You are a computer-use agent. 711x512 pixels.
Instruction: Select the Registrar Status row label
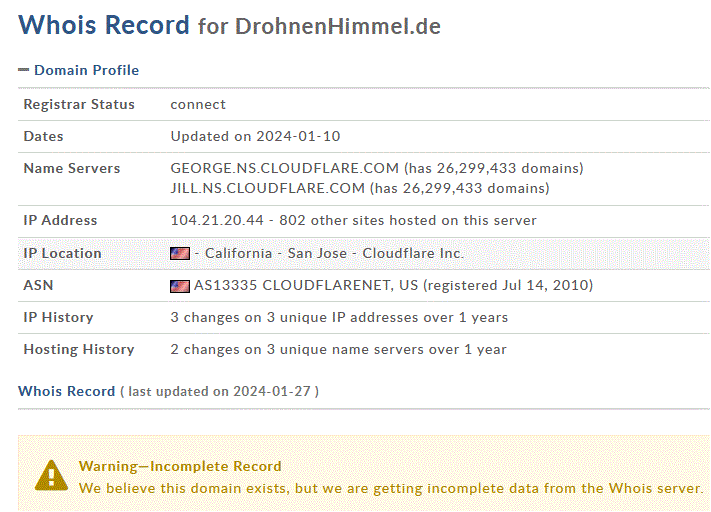click(79, 104)
